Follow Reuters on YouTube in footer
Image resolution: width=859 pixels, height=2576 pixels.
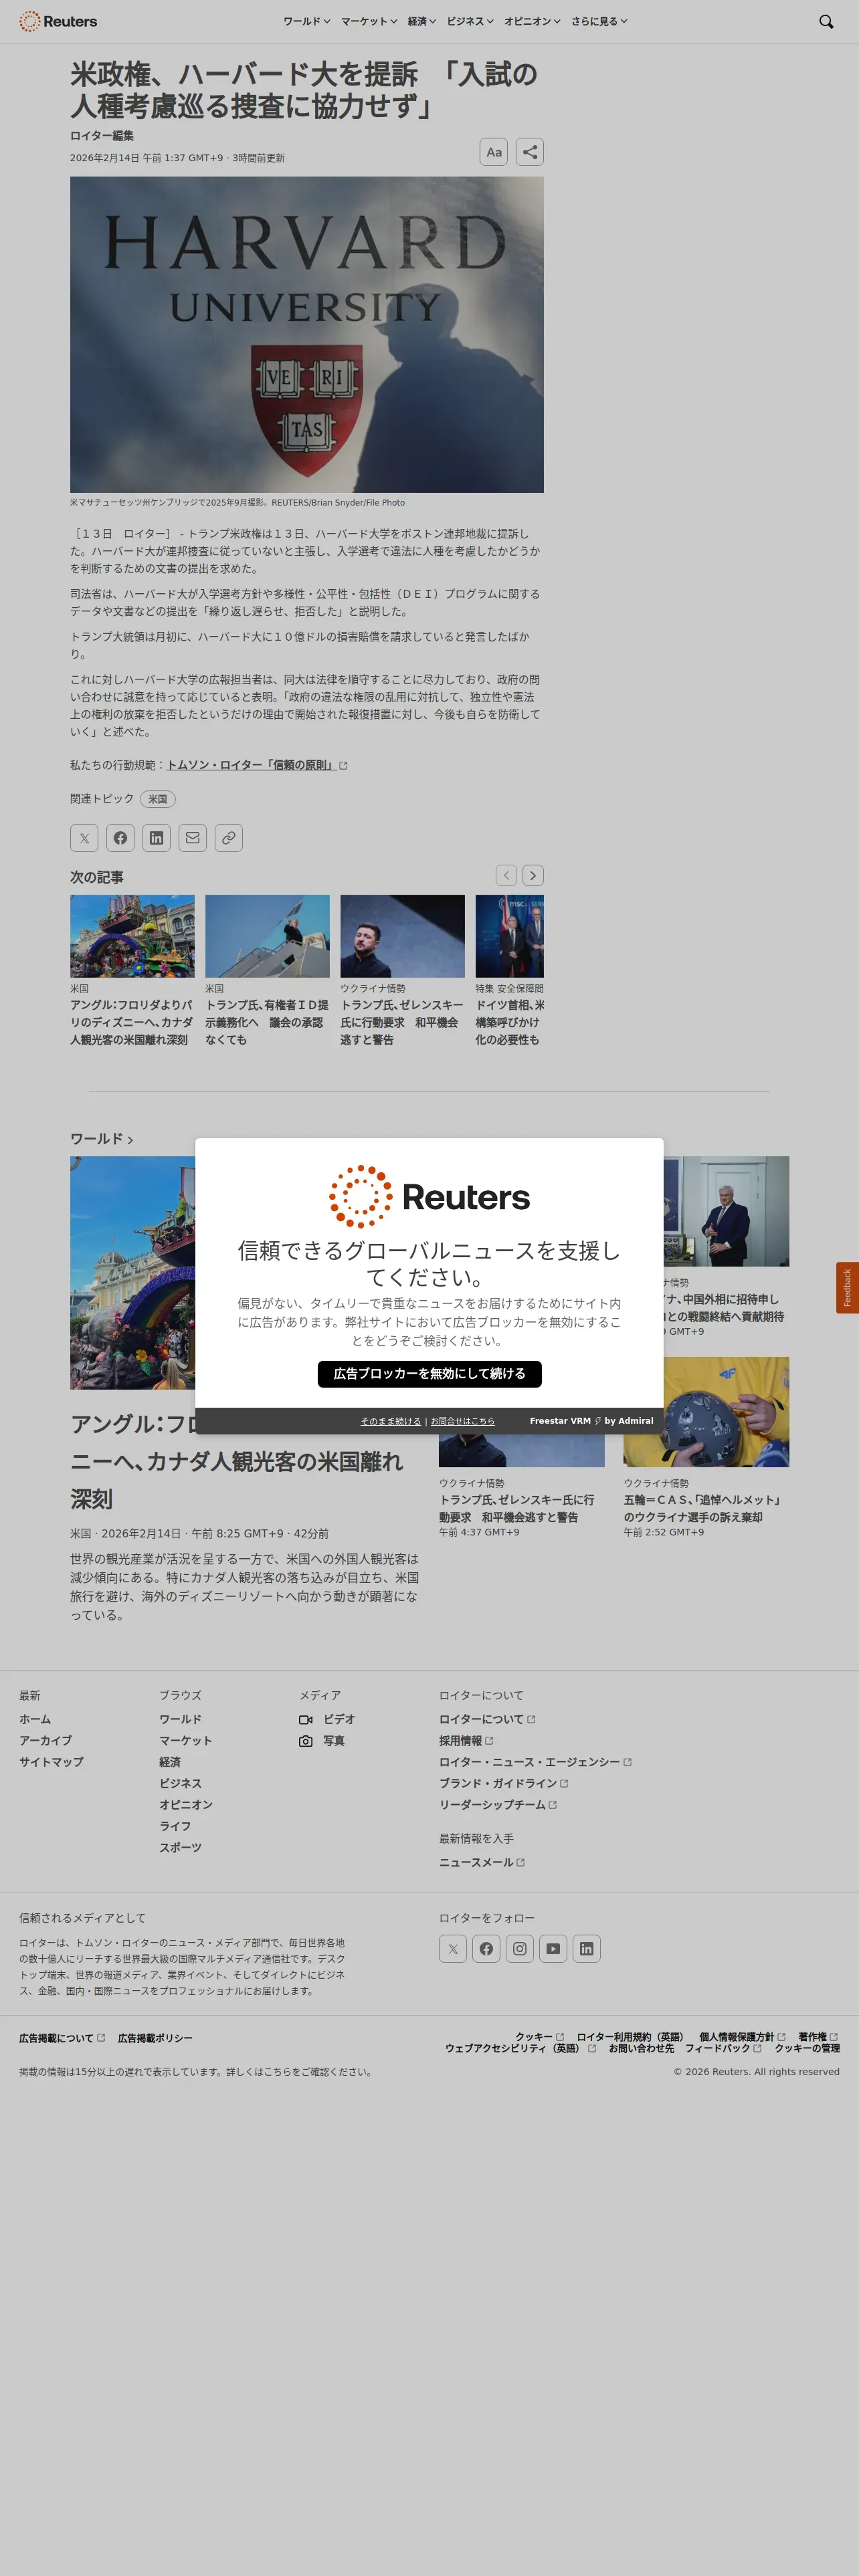click(x=553, y=1948)
